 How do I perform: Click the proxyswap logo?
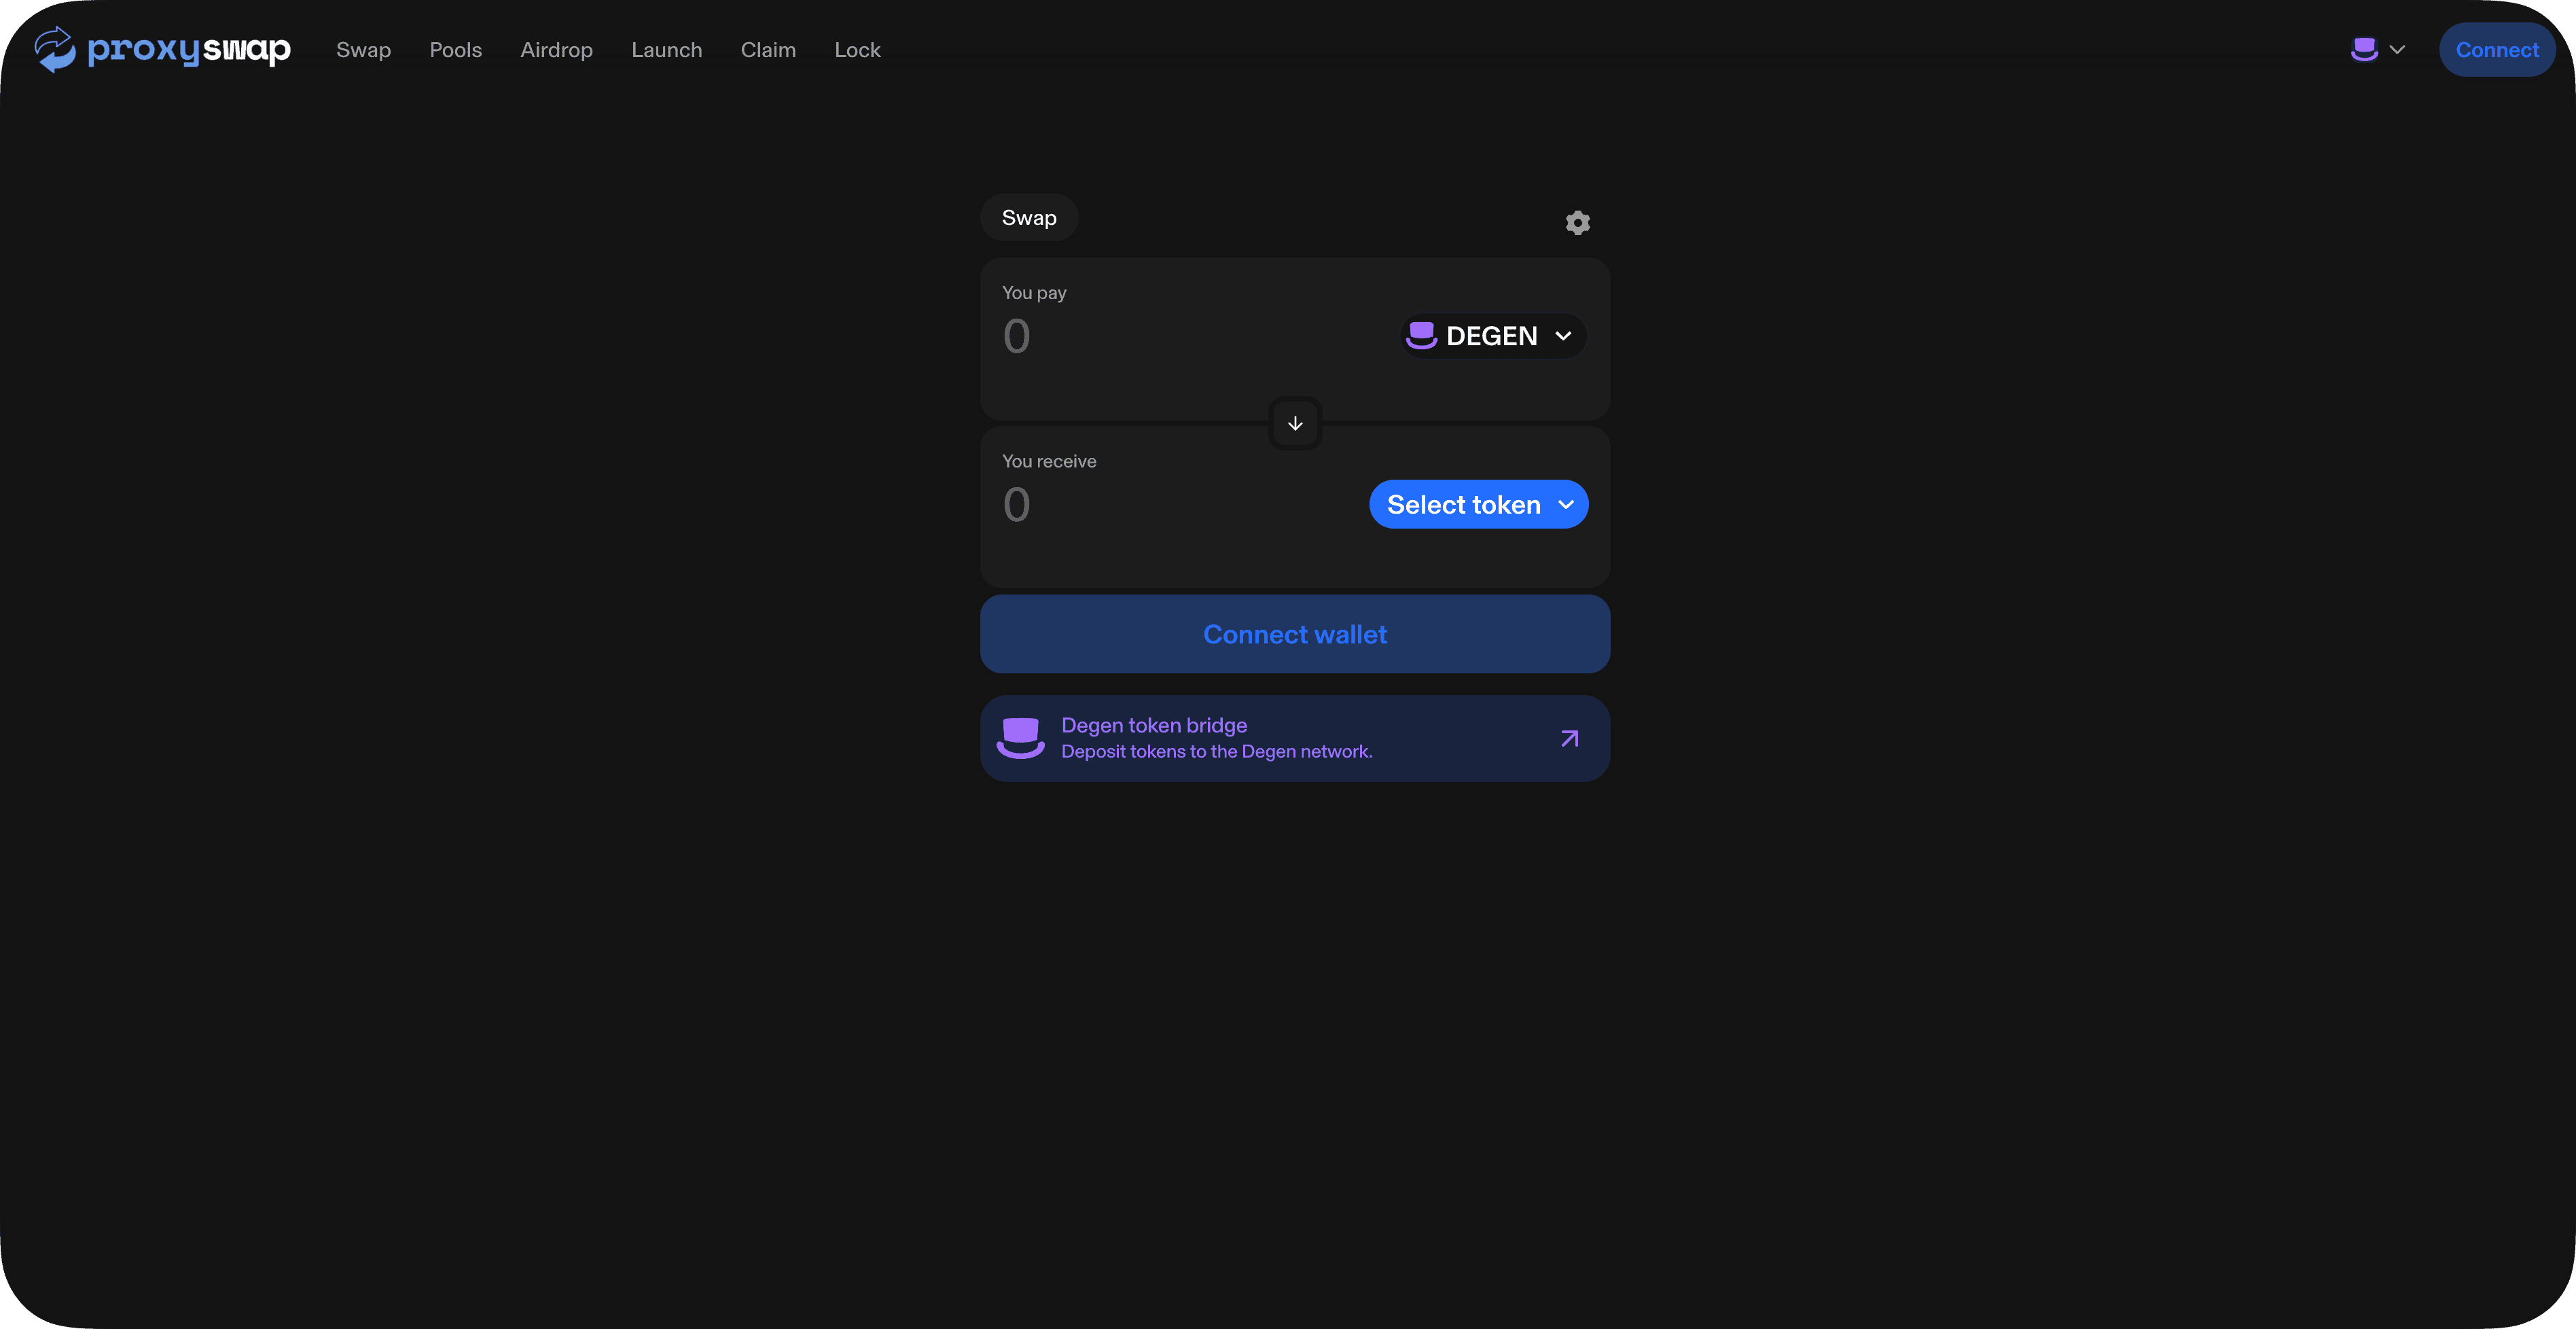pyautogui.click(x=162, y=49)
